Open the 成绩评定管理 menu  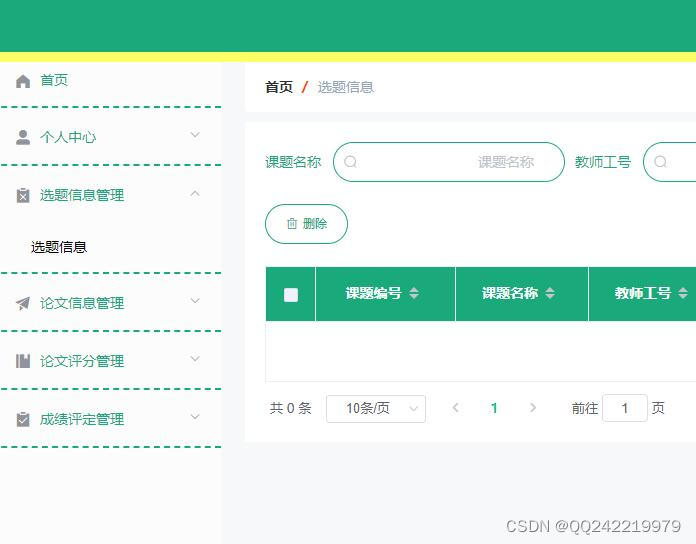[x=82, y=419]
